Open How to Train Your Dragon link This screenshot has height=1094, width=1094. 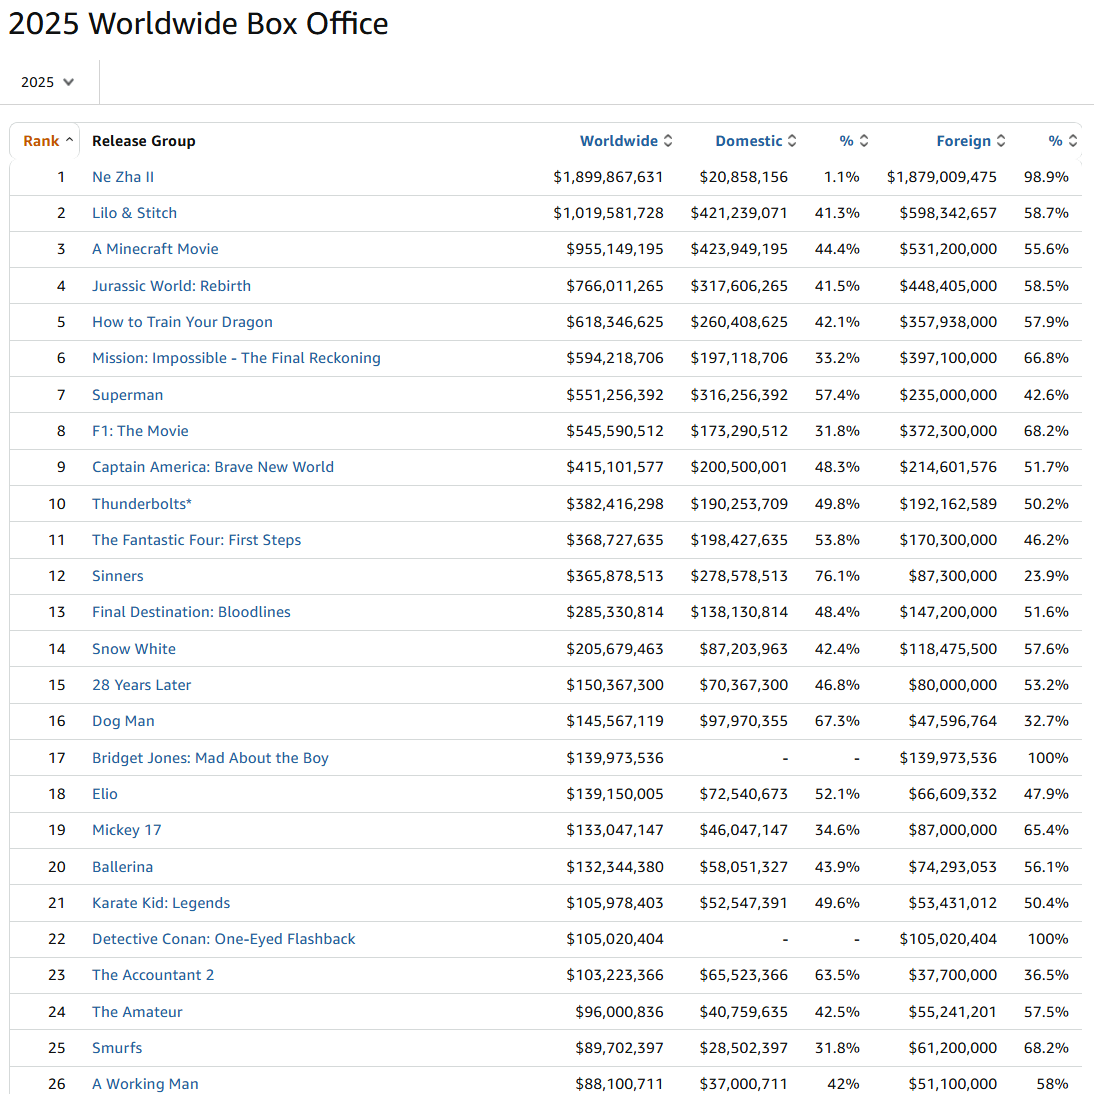coord(182,322)
